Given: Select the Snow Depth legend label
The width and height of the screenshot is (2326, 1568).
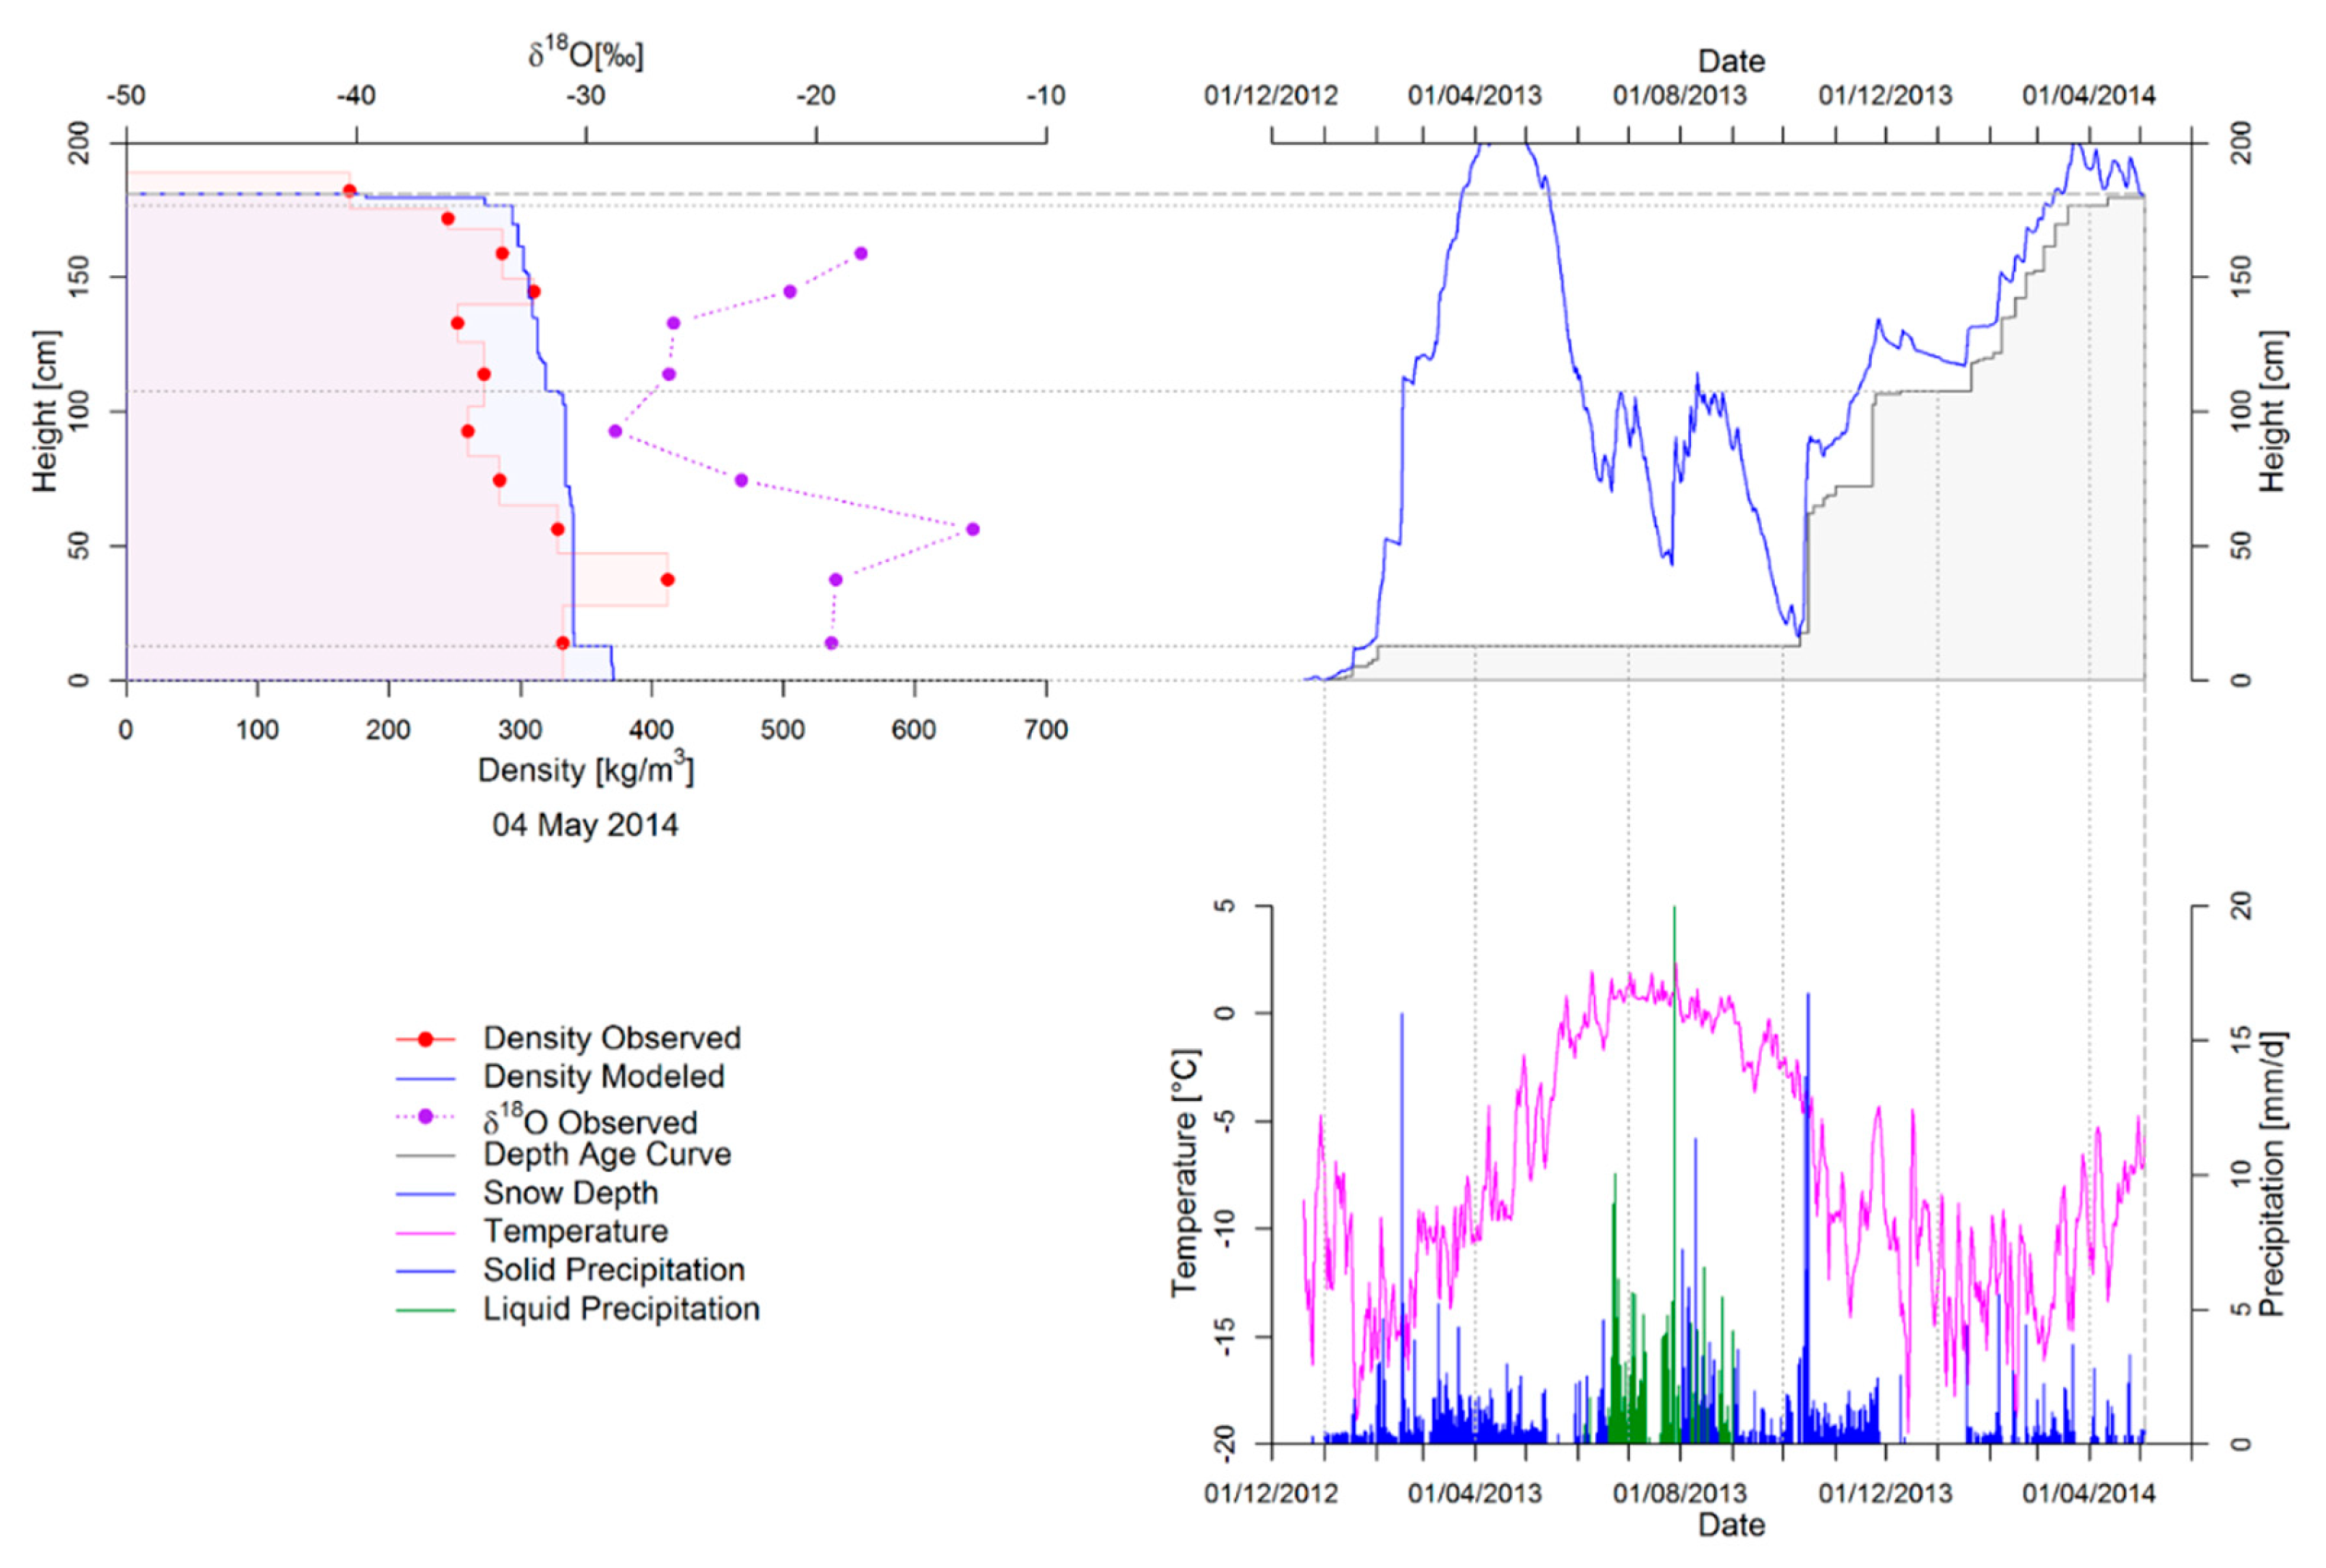Looking at the screenshot, I should click(570, 1193).
